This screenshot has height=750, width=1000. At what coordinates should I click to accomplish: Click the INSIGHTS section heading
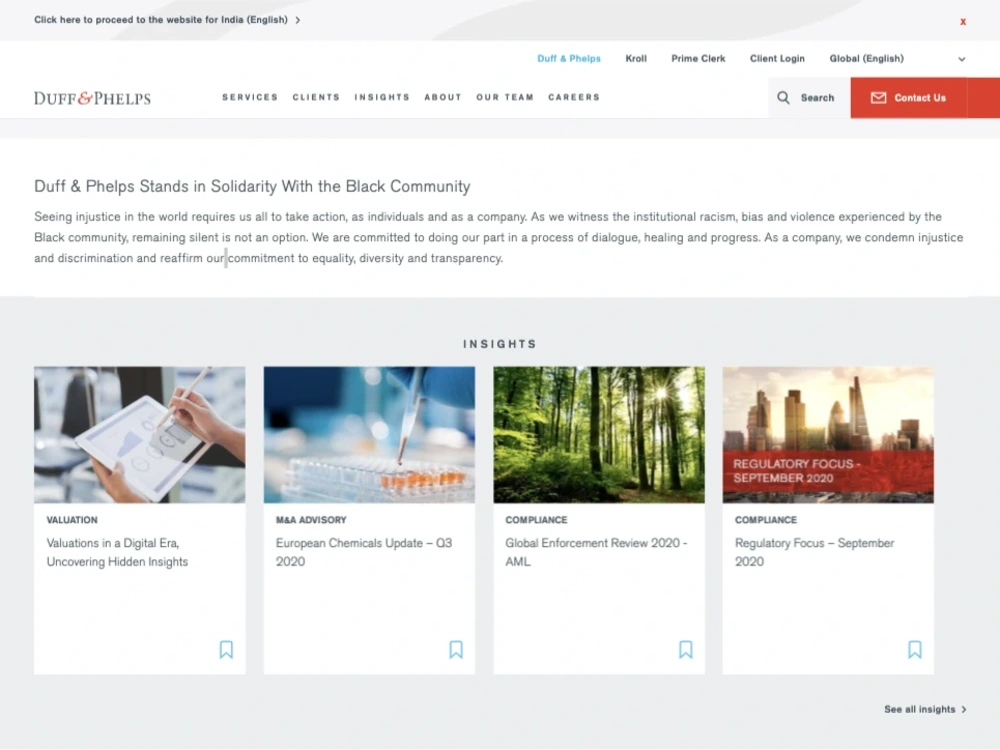point(500,344)
